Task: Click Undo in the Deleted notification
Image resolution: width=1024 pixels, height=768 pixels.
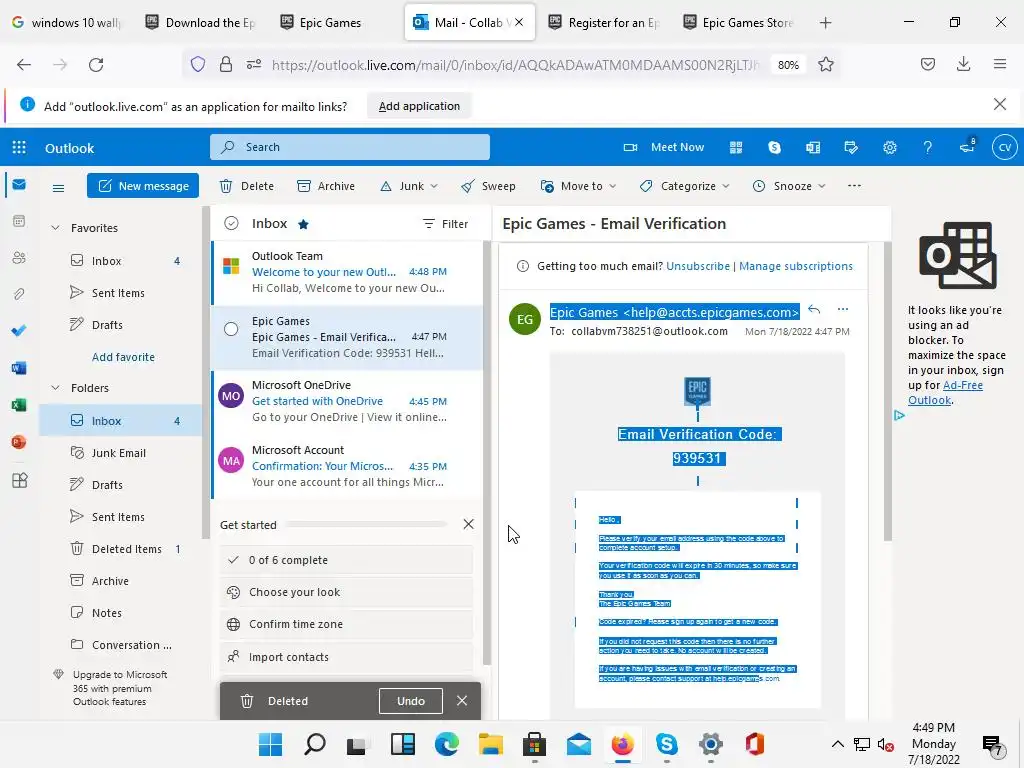Action: [411, 701]
